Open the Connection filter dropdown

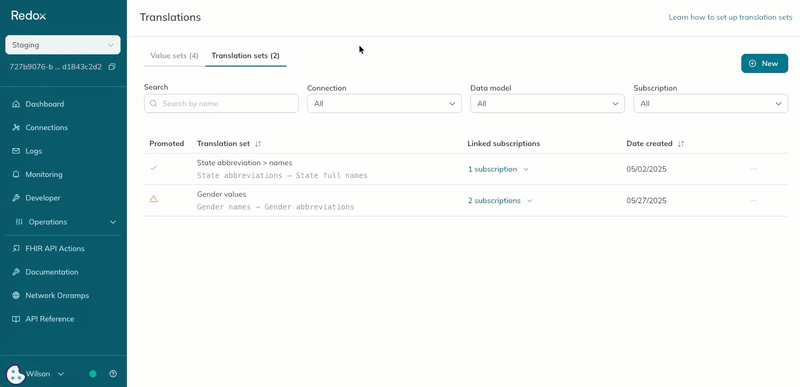tap(384, 104)
